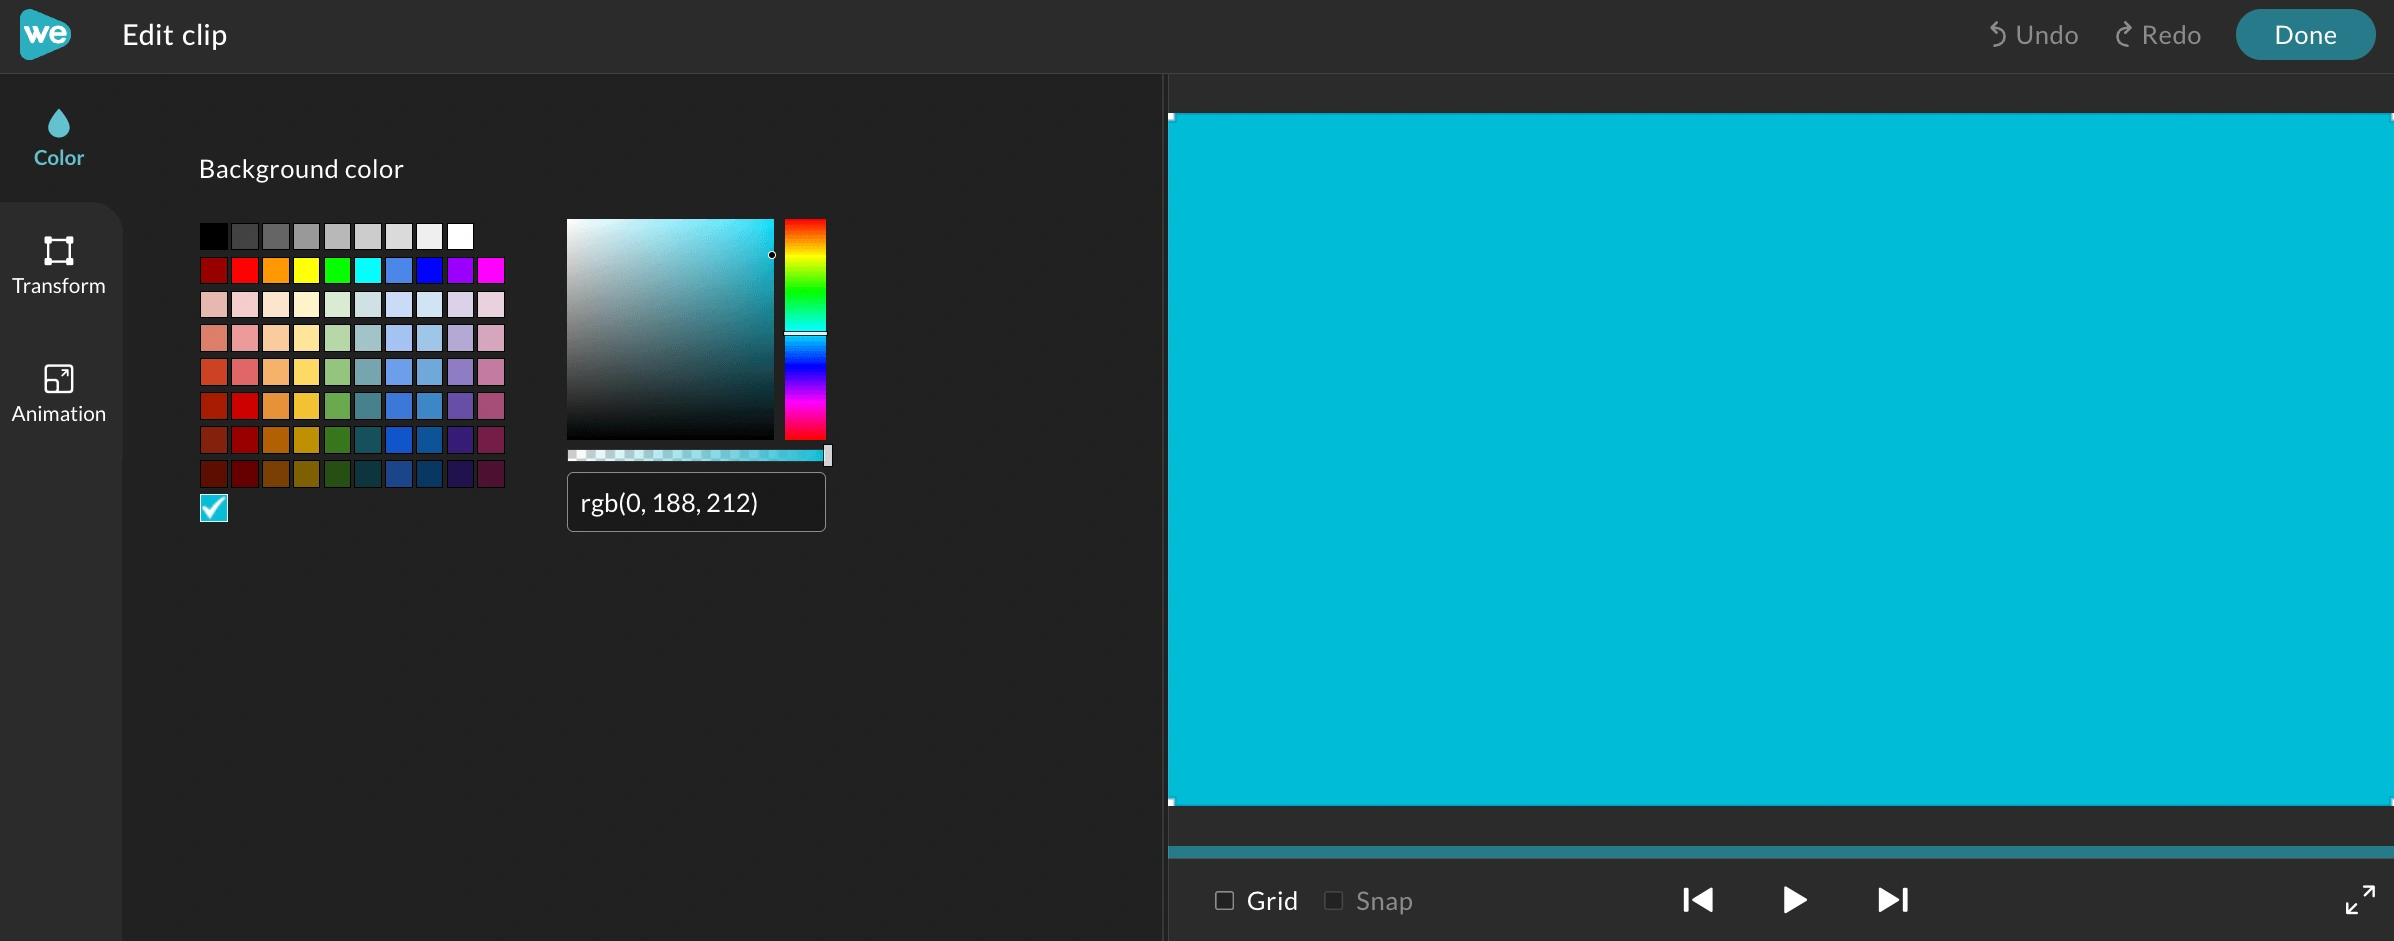Choose the bright green swatch

pyautogui.click(x=337, y=270)
